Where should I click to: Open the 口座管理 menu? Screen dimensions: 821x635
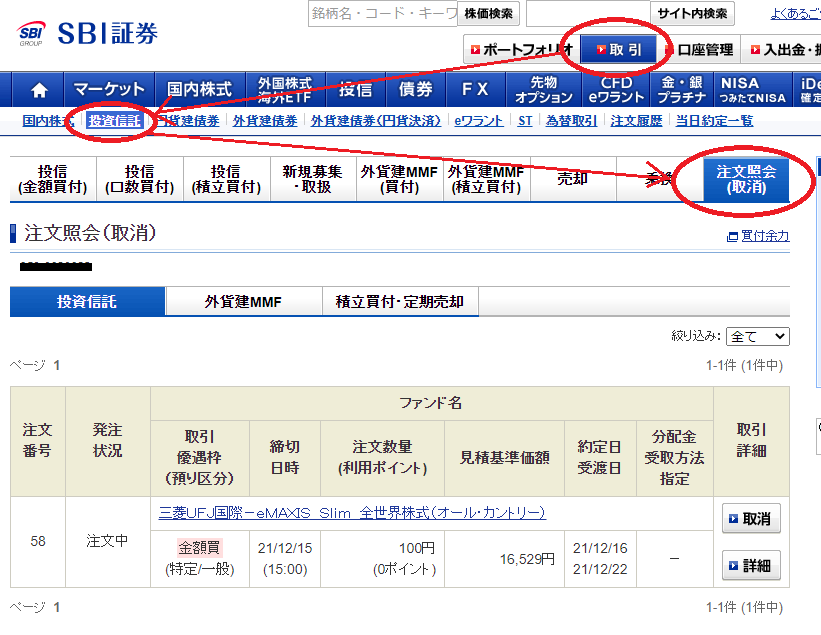(699, 50)
